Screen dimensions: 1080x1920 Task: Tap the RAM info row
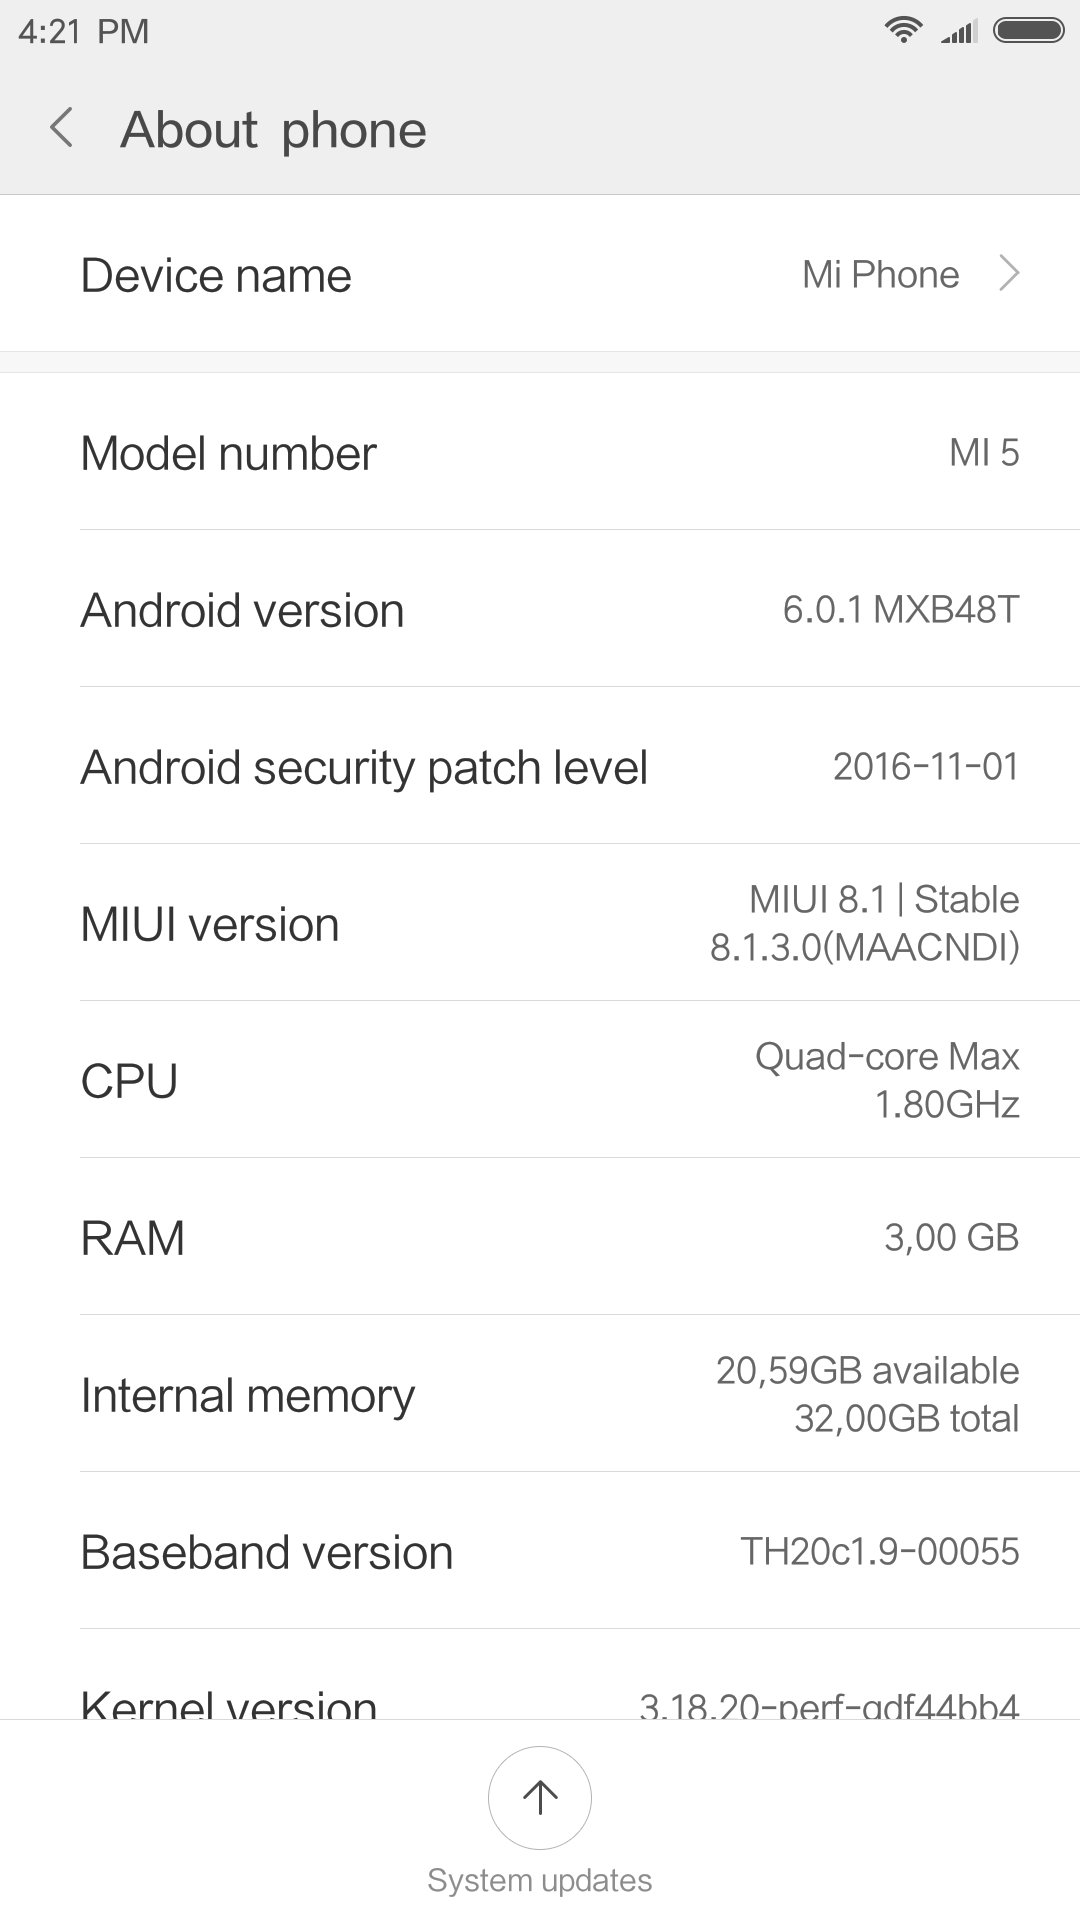(x=540, y=1237)
